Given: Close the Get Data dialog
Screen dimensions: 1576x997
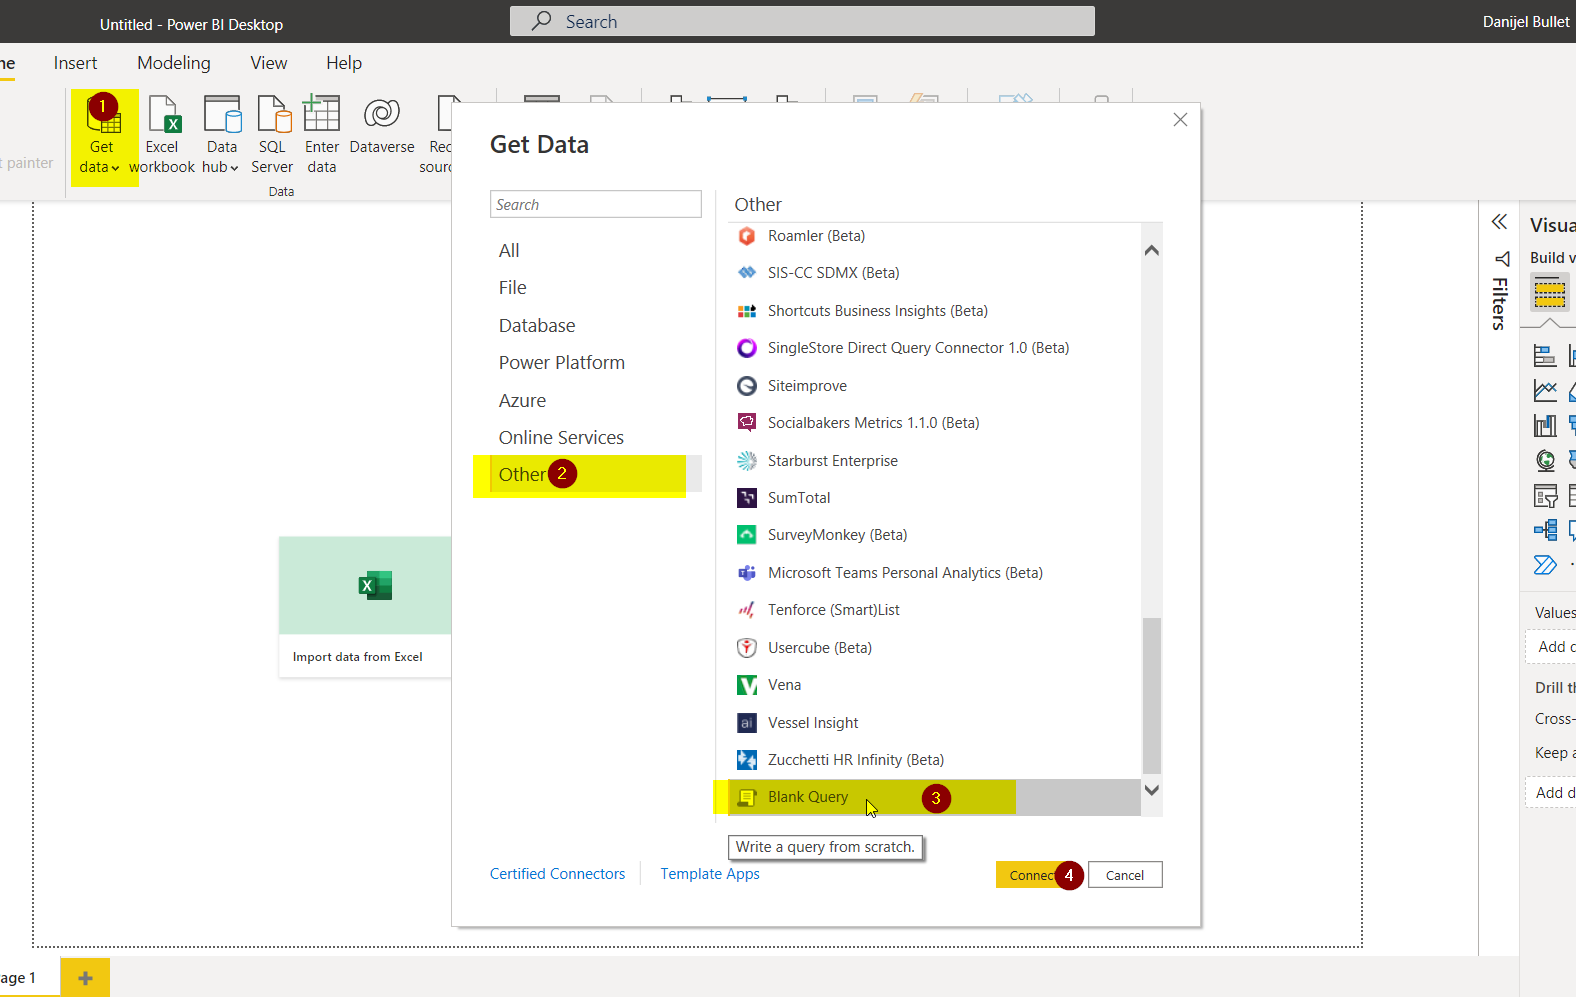Looking at the screenshot, I should 1180,120.
